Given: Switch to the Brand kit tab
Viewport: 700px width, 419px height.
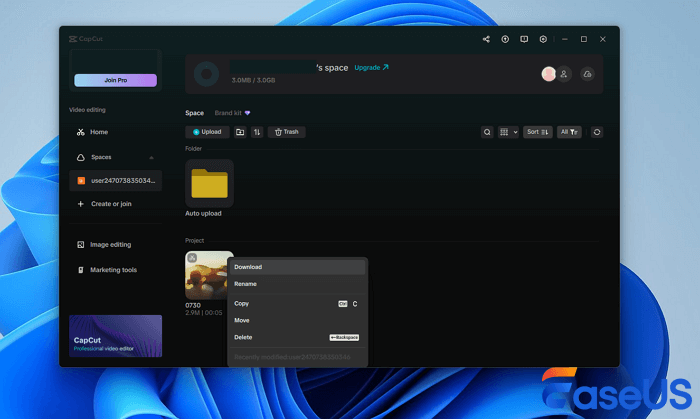Looking at the screenshot, I should (x=232, y=113).
